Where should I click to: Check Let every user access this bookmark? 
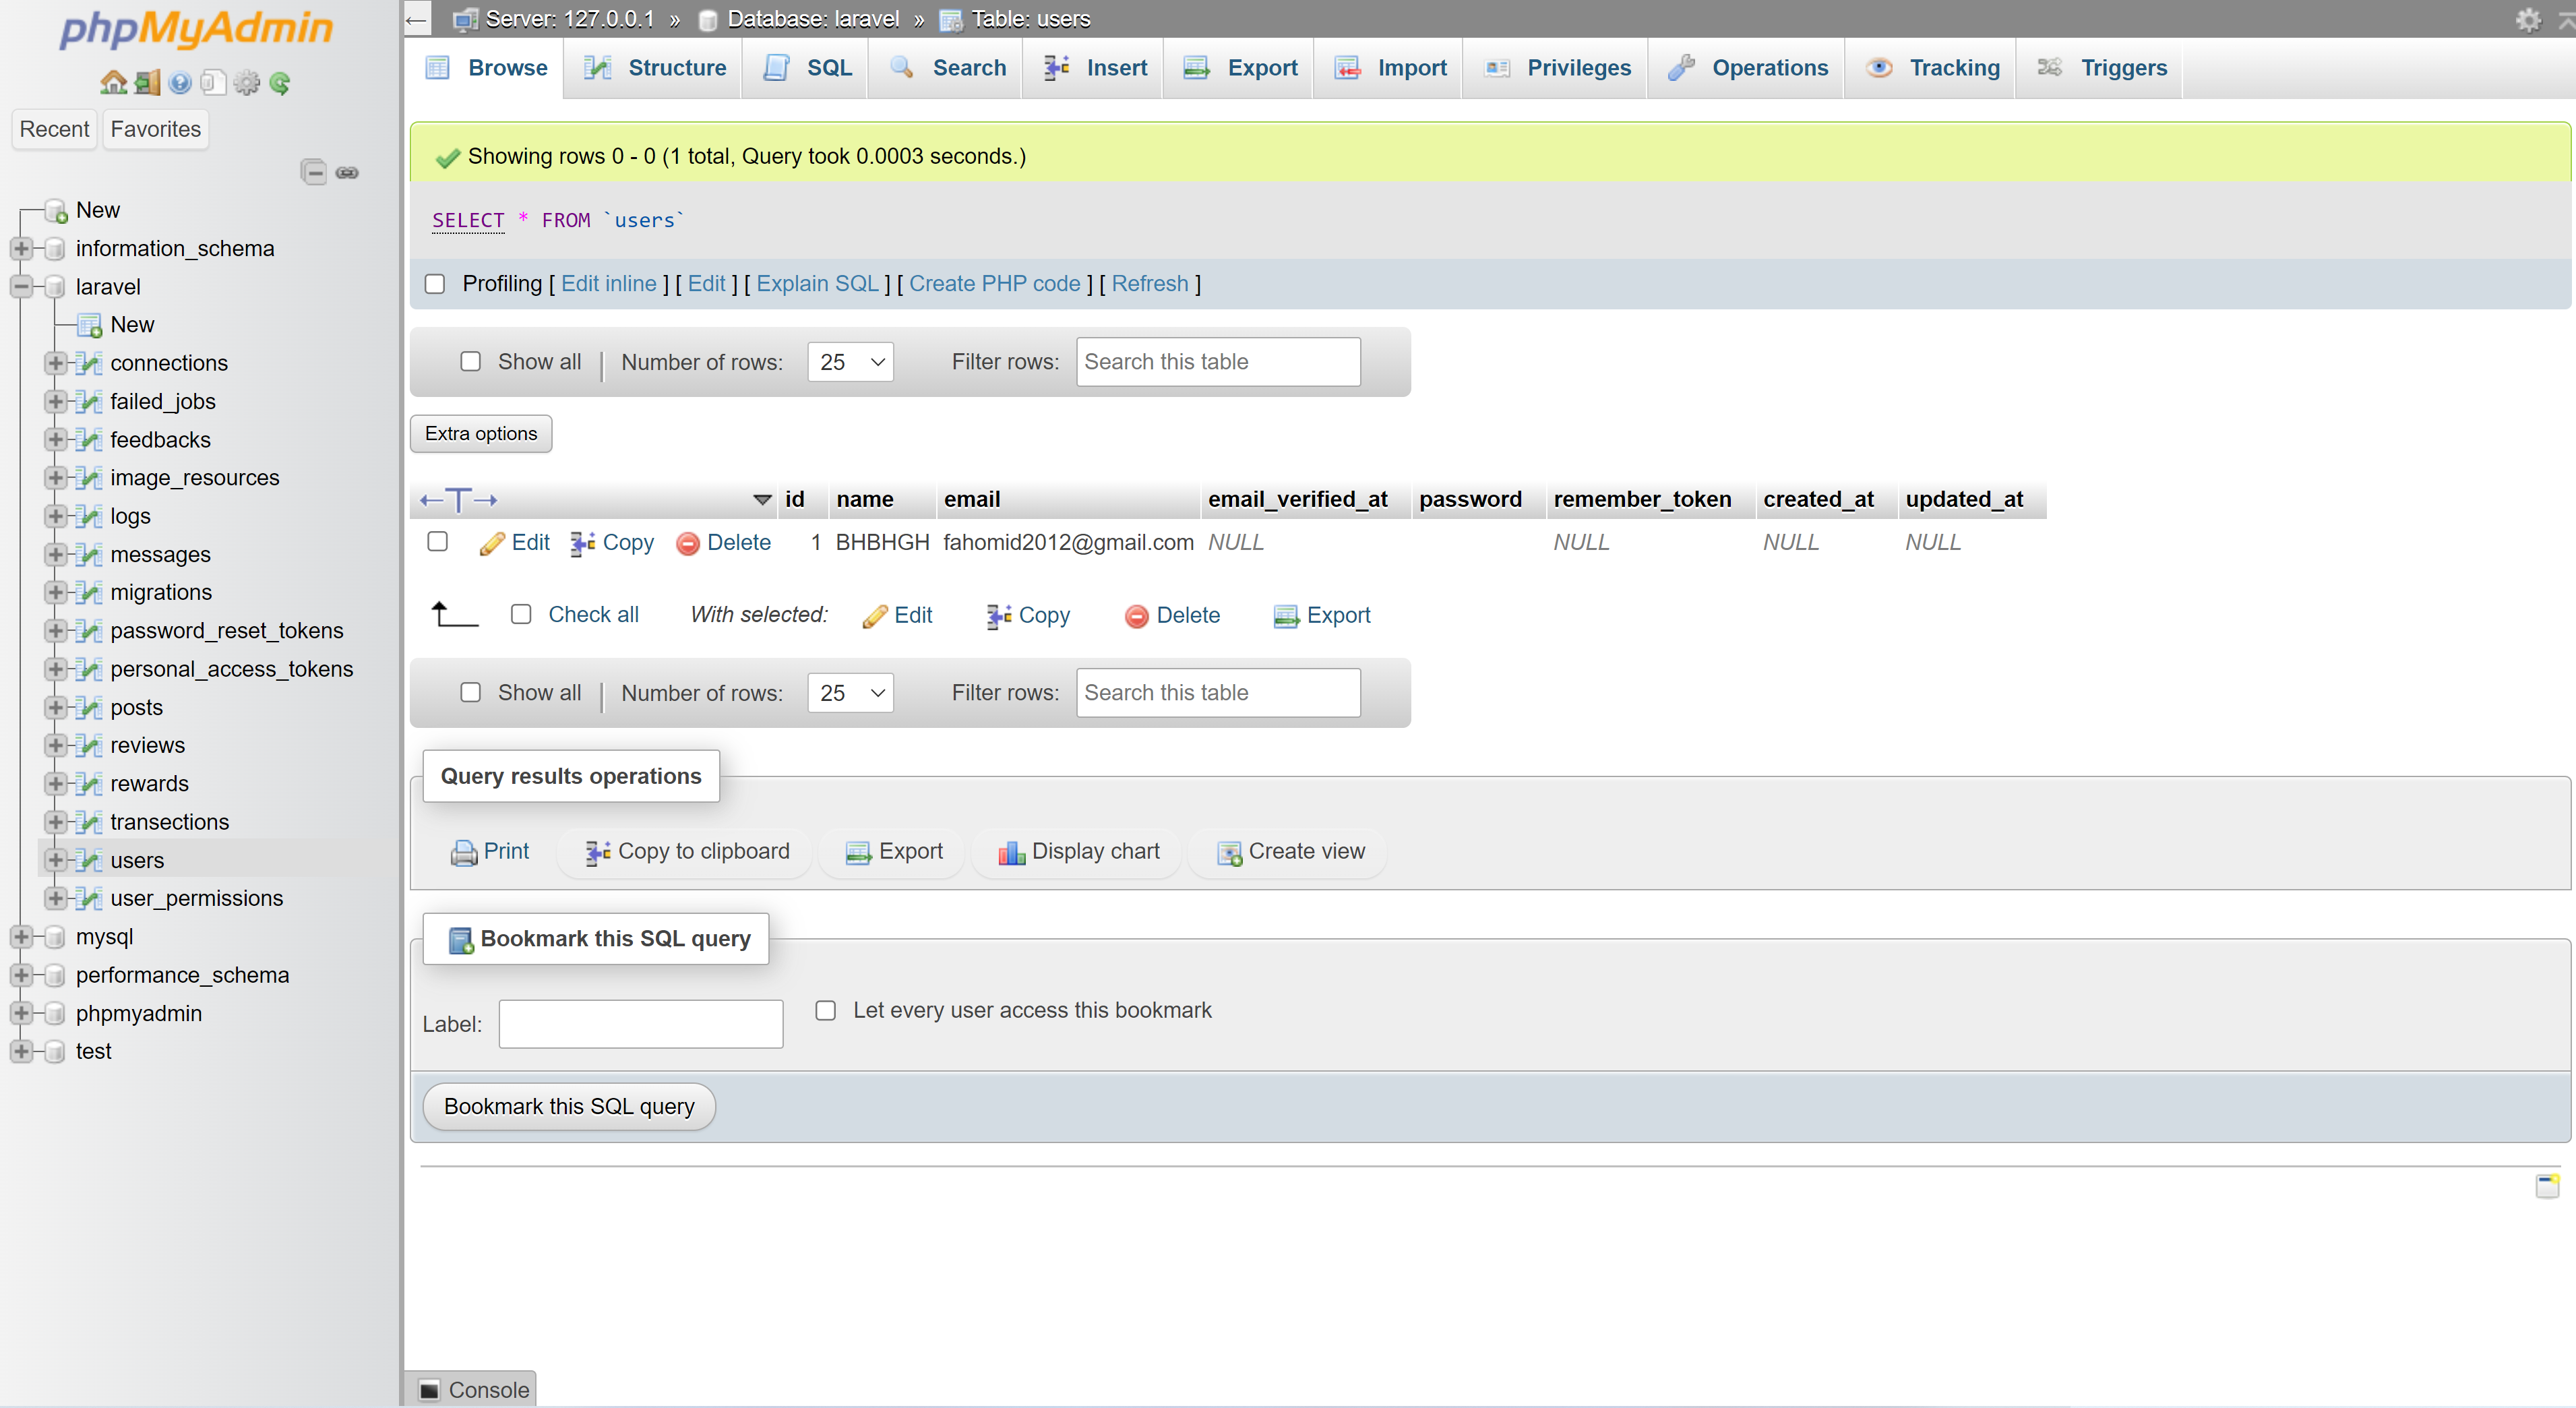pos(826,1010)
